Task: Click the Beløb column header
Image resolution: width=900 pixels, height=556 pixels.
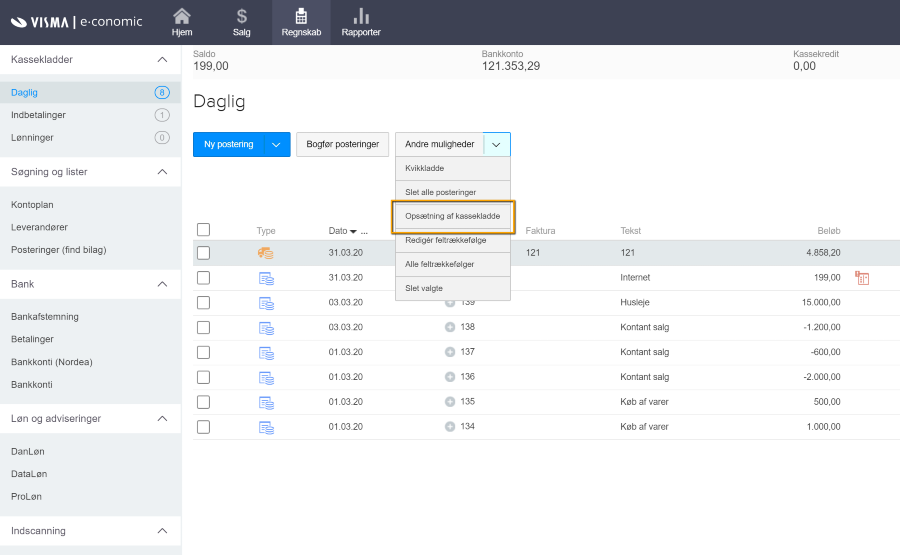Action: (829, 231)
